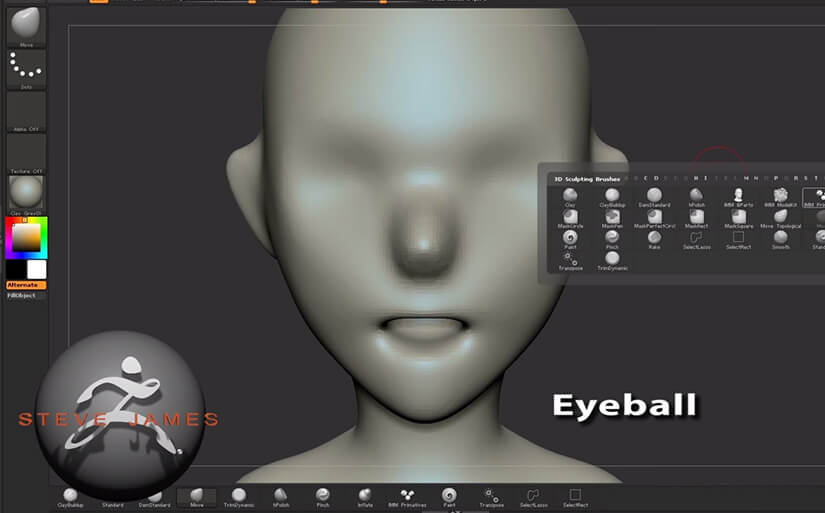Screen dimensions: 825x513
Task: Select the MaskPen brush
Action: (x=612, y=219)
